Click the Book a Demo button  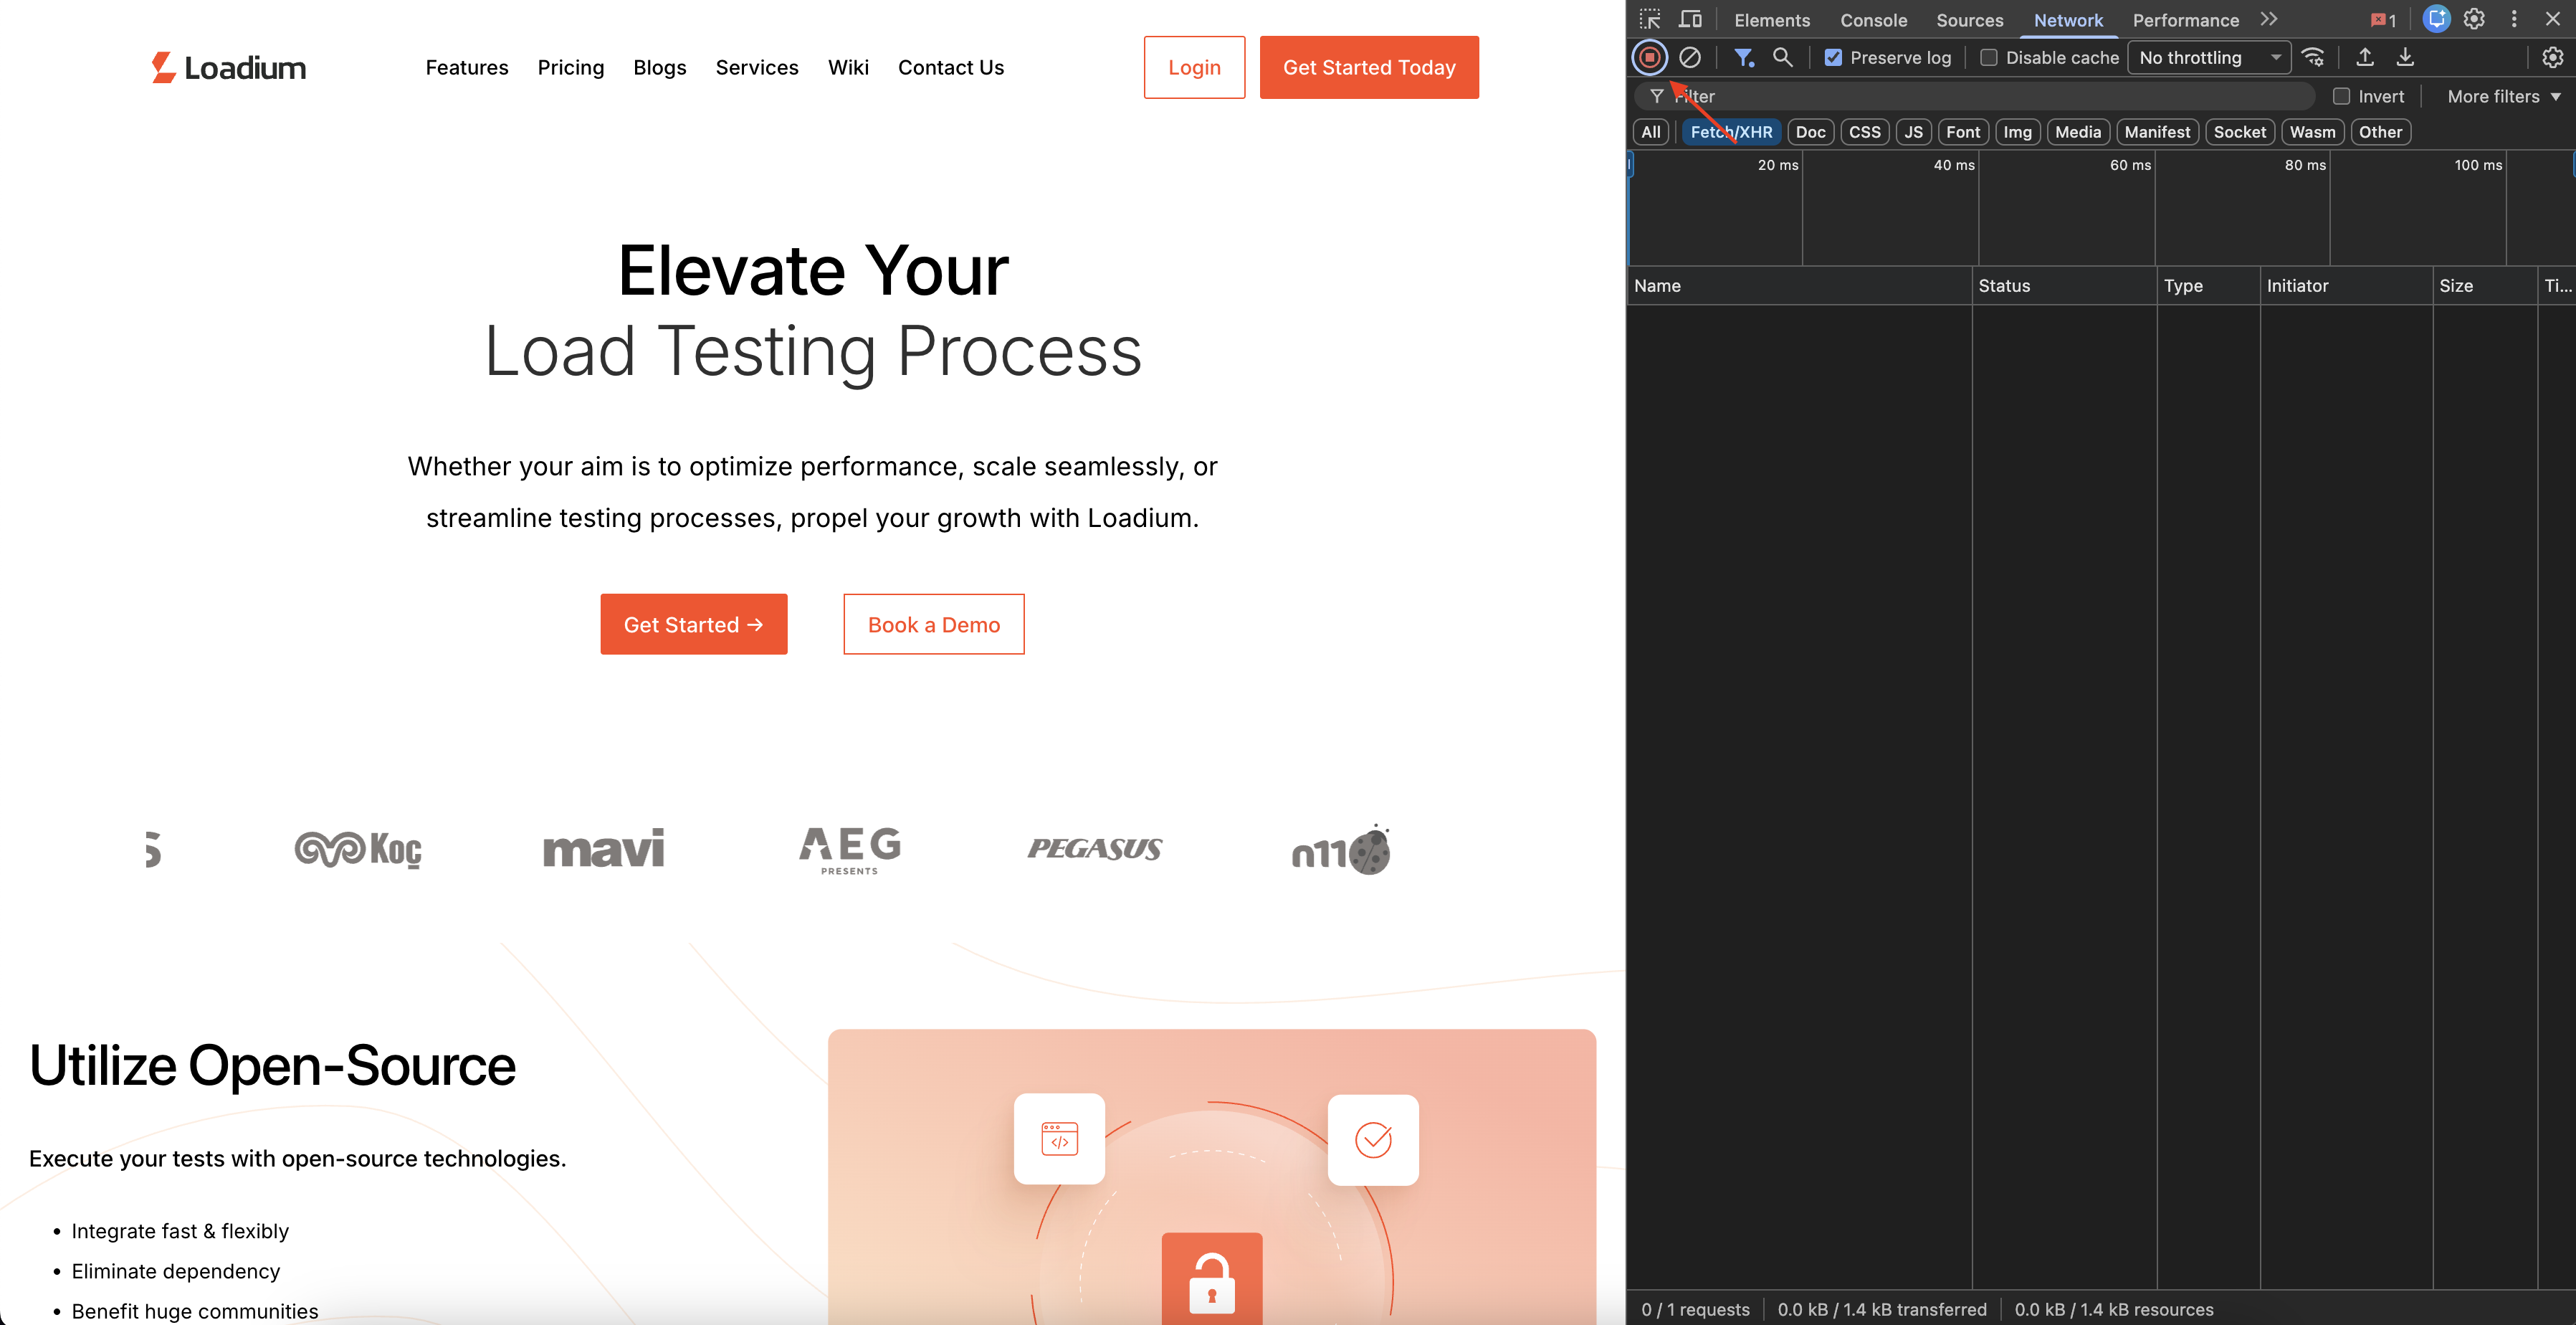[x=933, y=625]
